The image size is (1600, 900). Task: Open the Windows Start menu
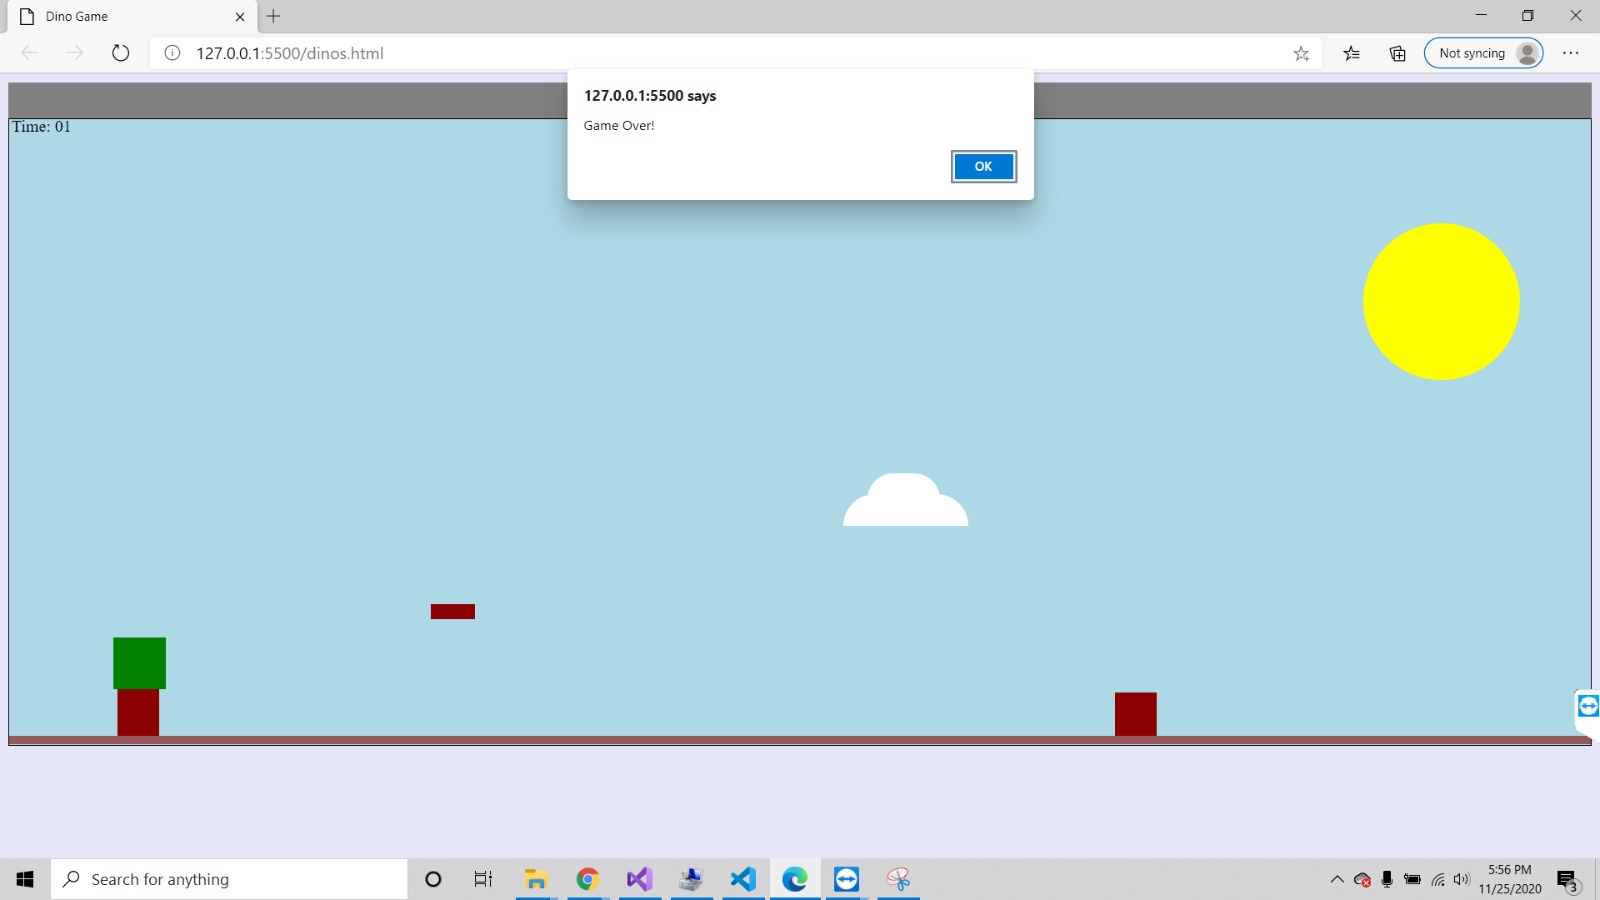(x=25, y=879)
